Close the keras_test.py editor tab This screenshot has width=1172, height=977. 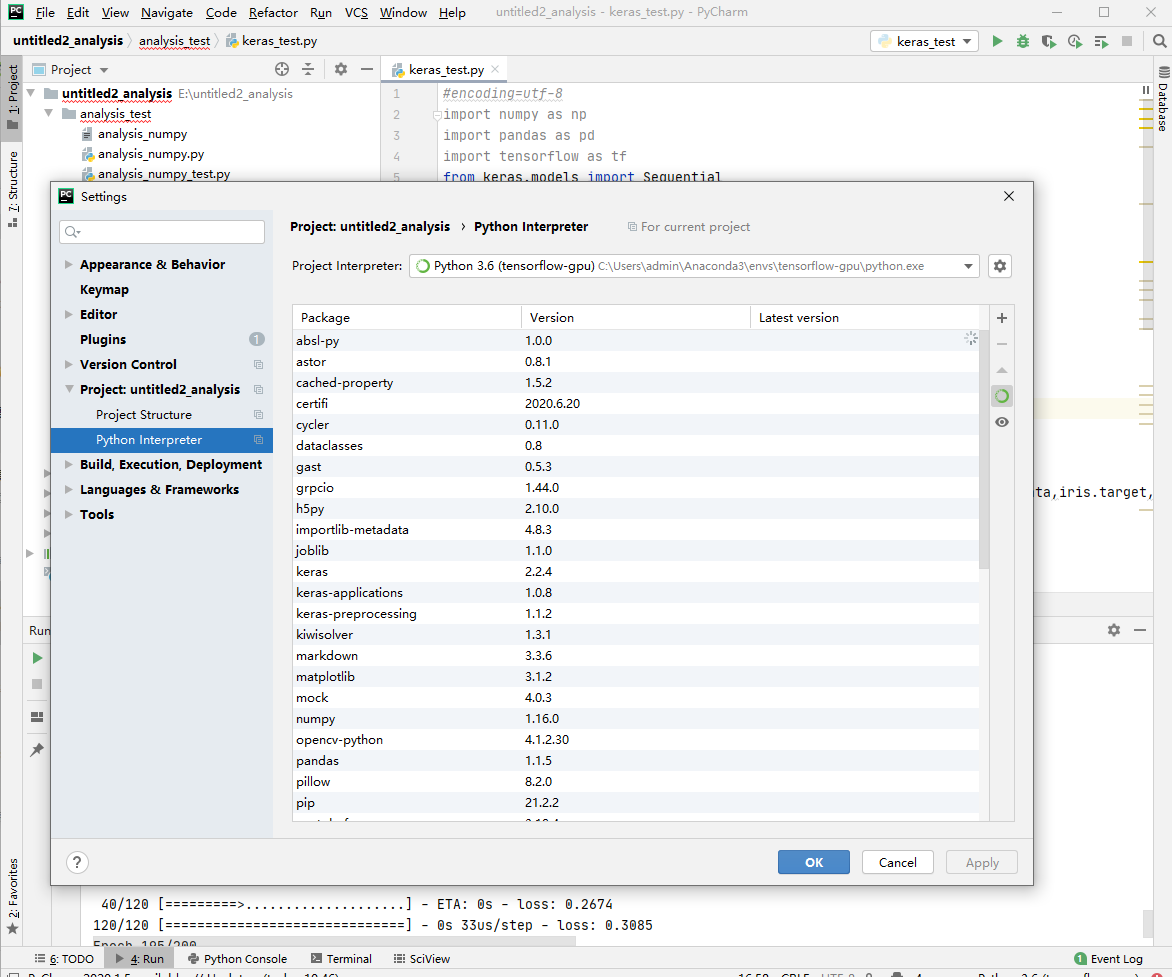click(495, 69)
